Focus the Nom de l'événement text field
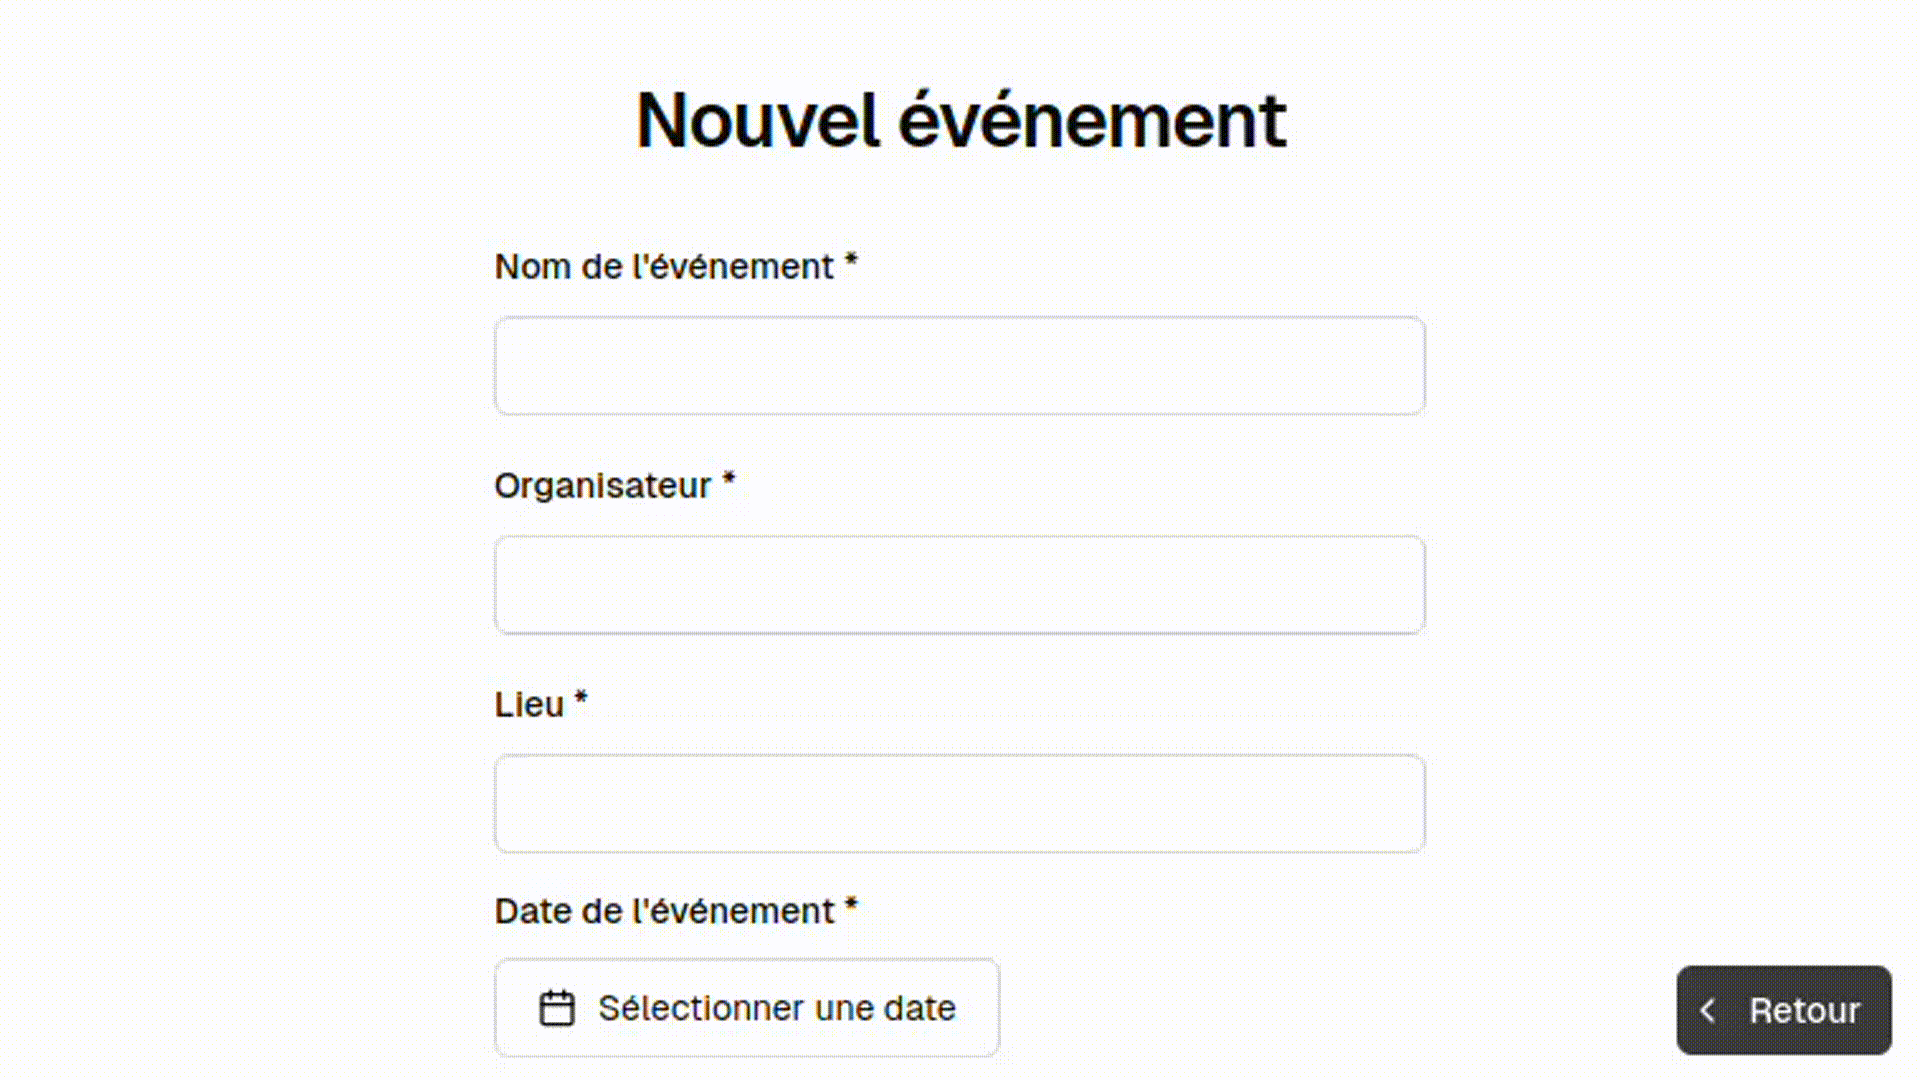 click(x=960, y=366)
